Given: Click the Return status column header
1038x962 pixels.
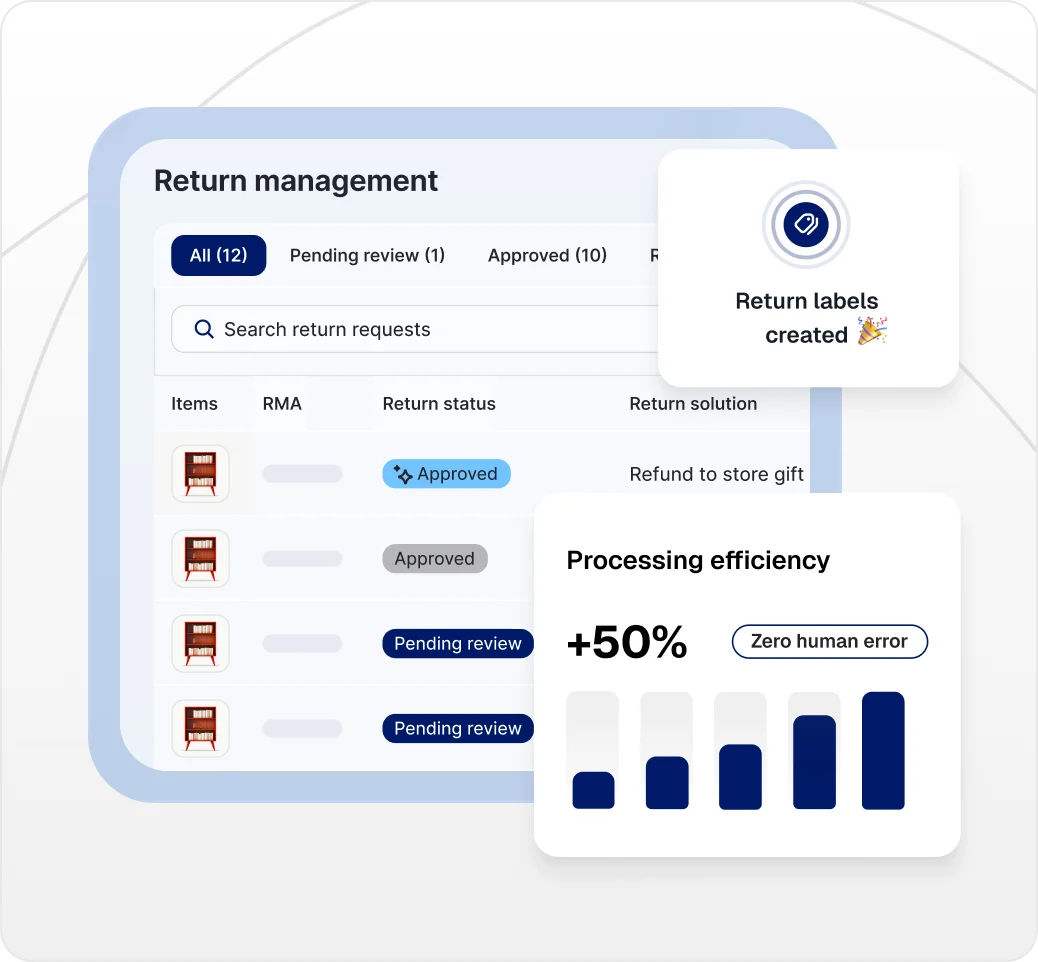Looking at the screenshot, I should coord(439,404).
